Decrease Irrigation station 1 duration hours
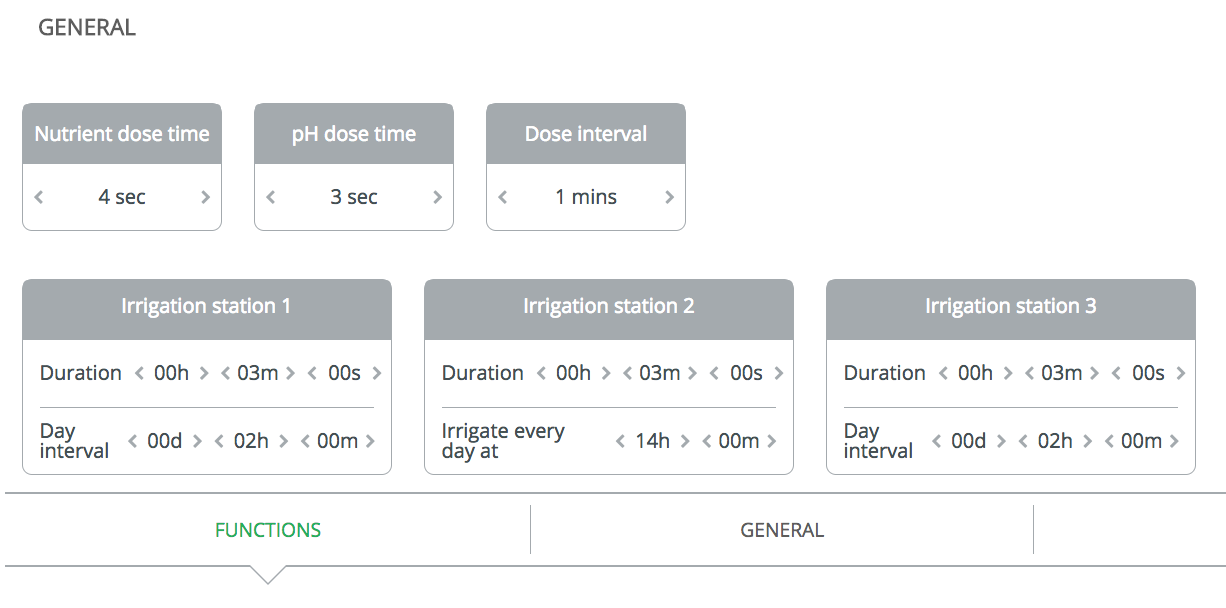 click(139, 373)
